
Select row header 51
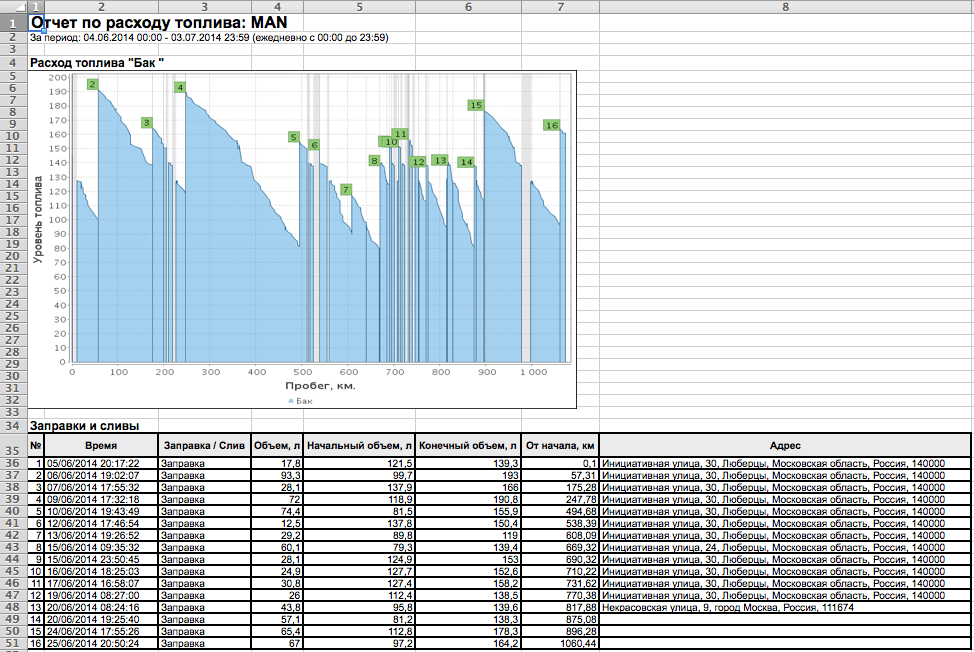(13, 644)
